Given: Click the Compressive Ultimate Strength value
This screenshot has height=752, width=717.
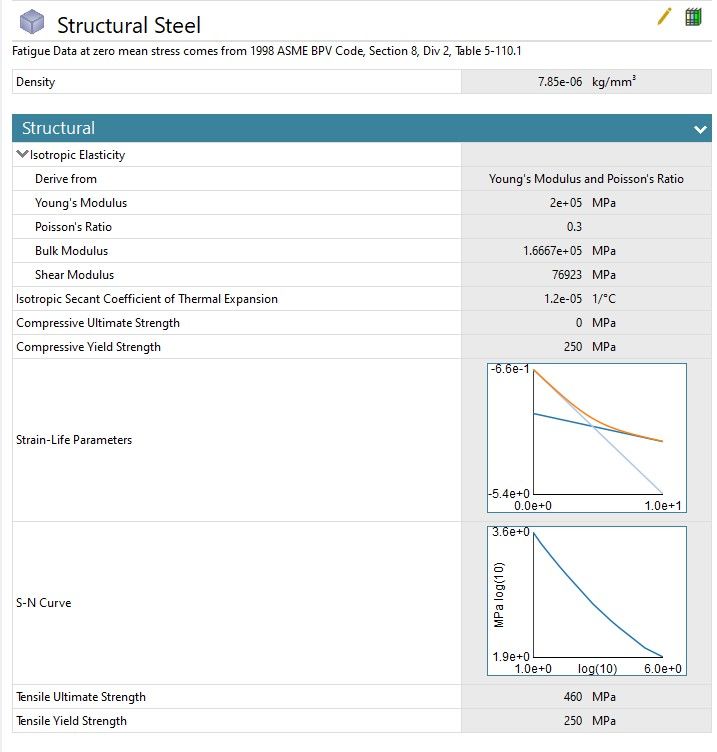Looking at the screenshot, I should [578, 323].
